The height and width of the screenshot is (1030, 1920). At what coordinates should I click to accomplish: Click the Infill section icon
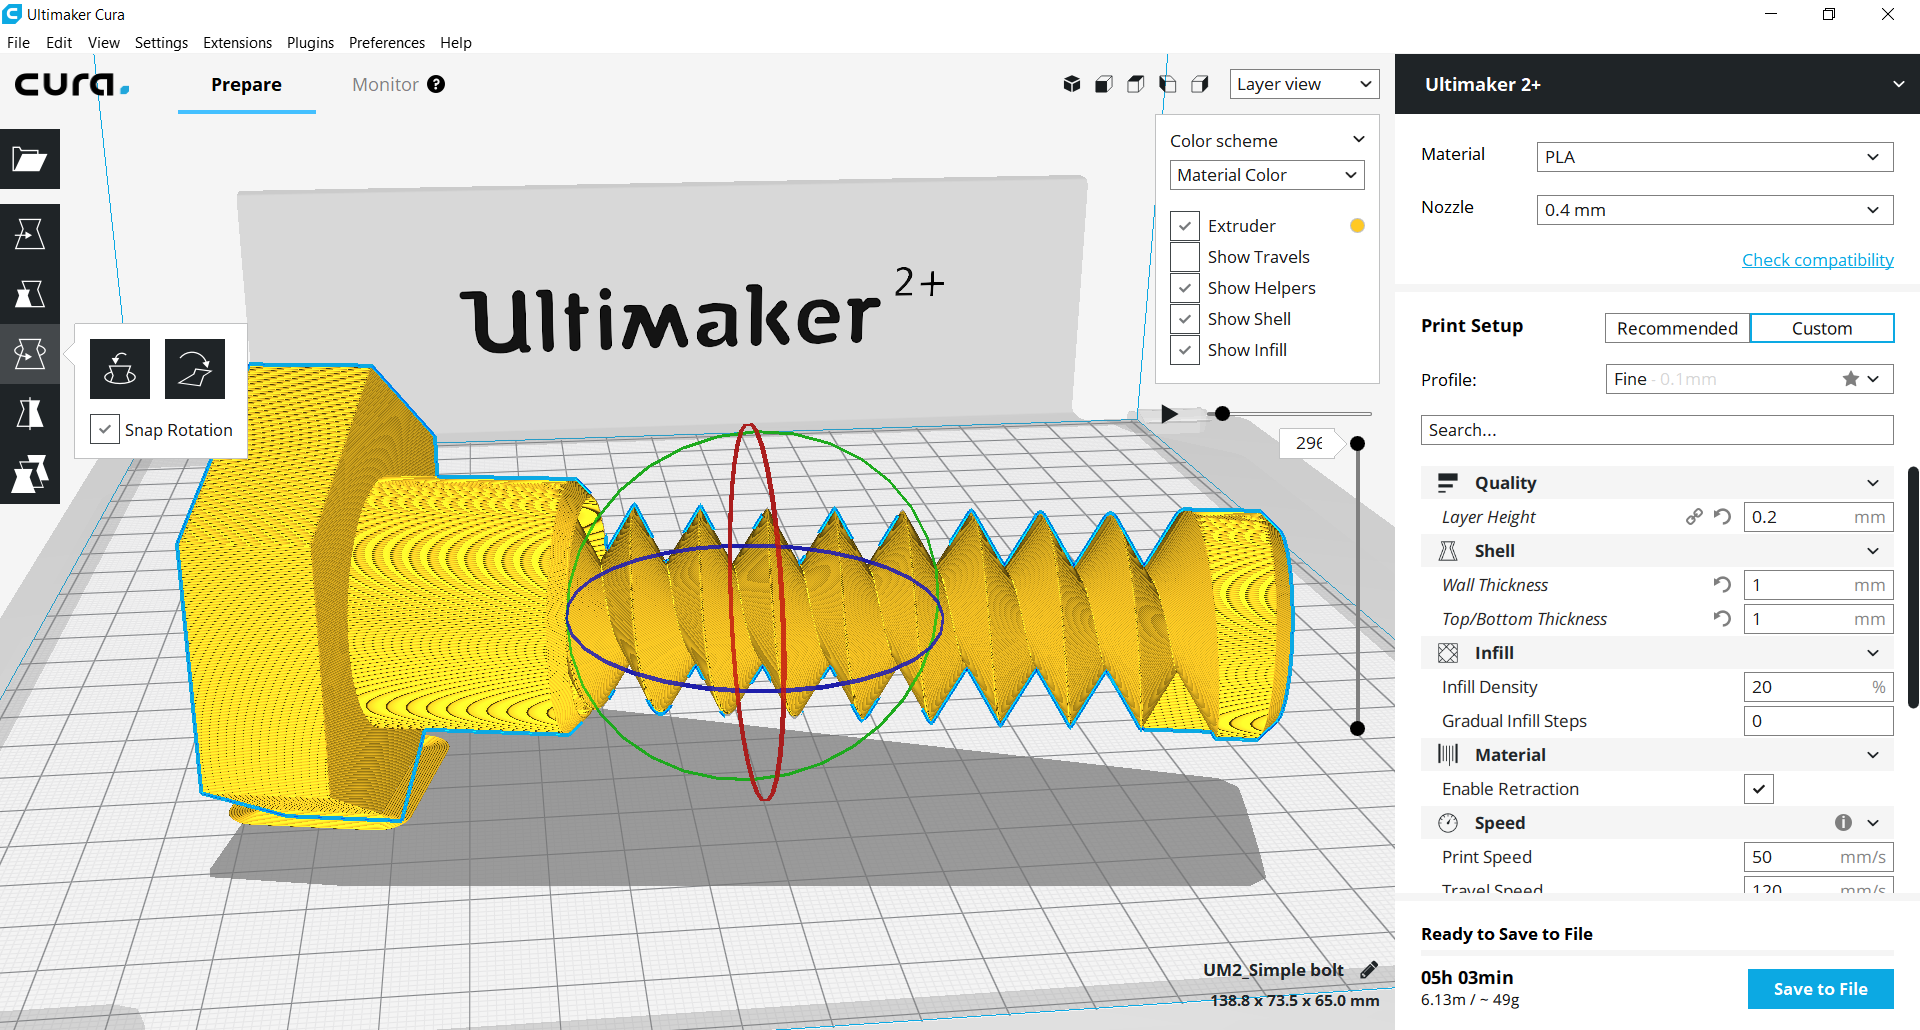coord(1447,653)
